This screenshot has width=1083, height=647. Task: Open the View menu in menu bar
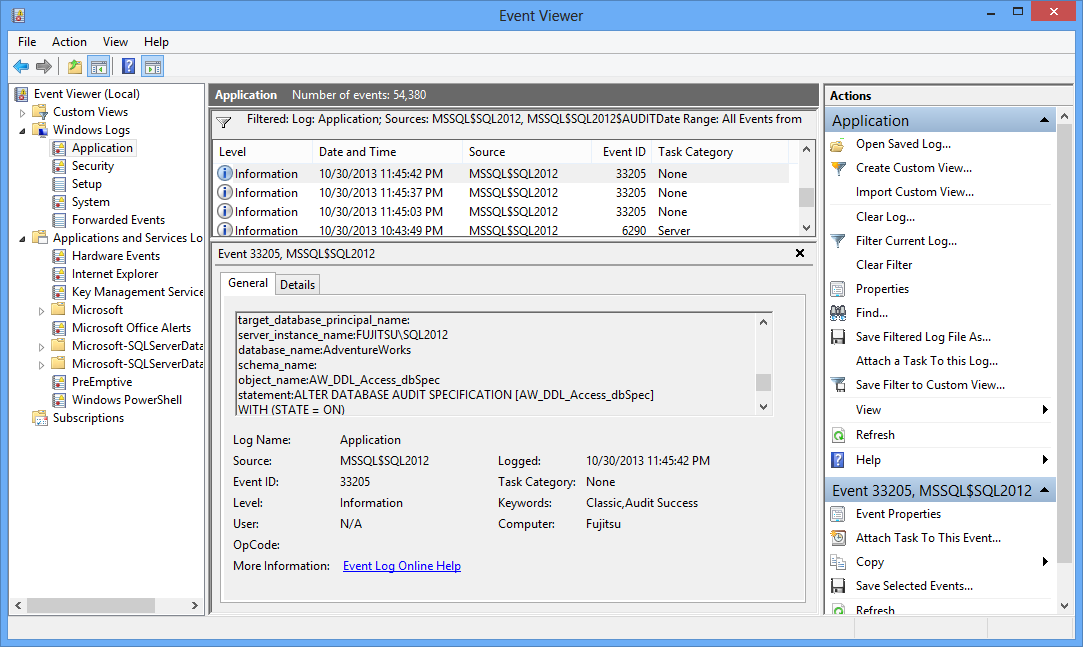(115, 42)
